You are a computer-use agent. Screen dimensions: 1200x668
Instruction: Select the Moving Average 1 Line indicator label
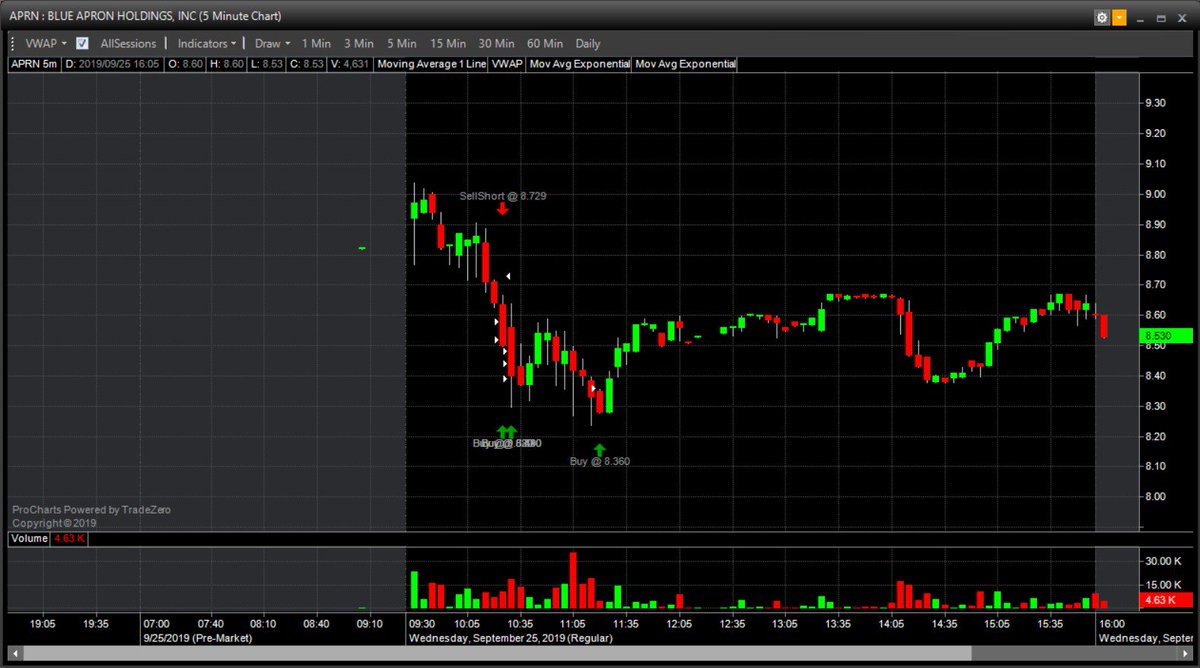tap(432, 64)
